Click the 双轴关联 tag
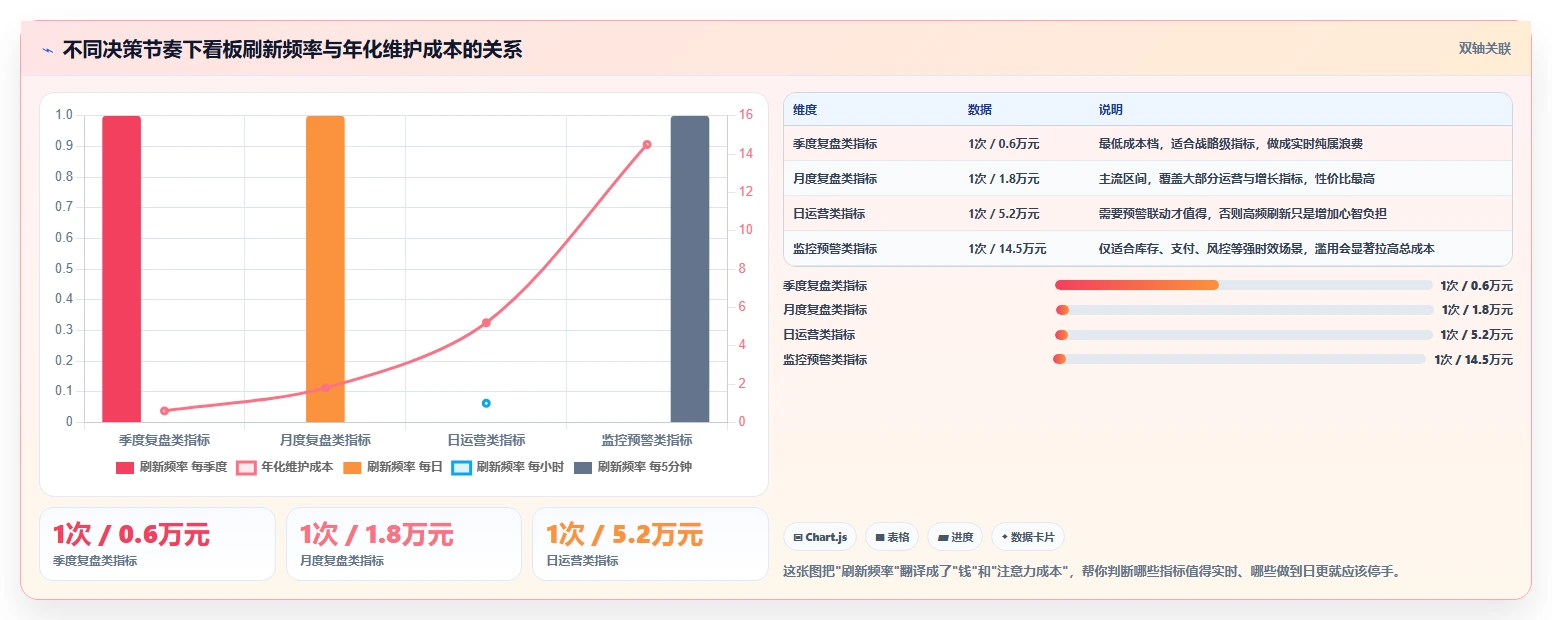 click(x=1485, y=49)
